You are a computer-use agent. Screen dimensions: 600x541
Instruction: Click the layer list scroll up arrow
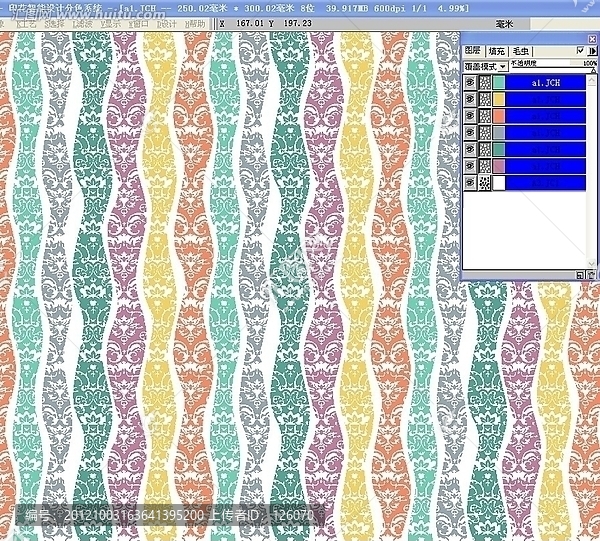591,80
